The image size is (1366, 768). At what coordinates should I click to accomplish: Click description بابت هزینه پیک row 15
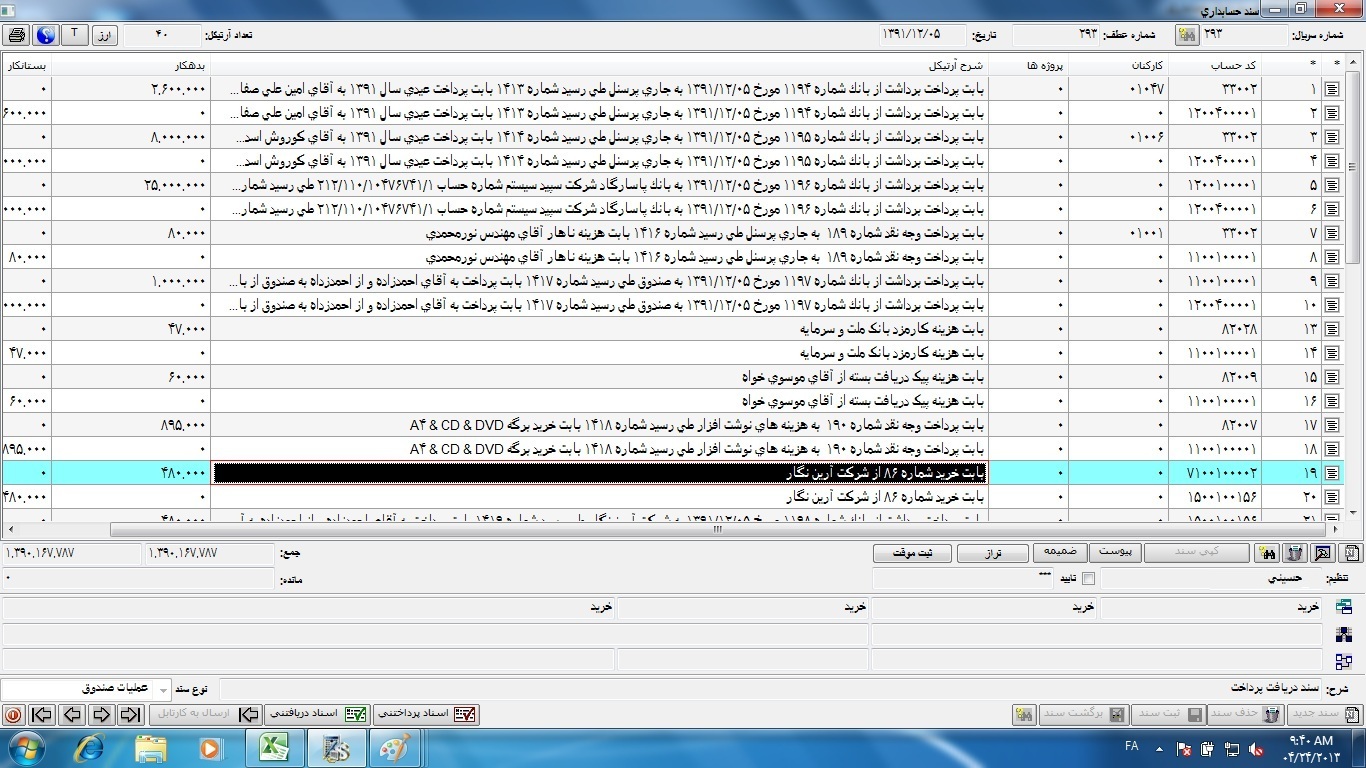pos(599,377)
